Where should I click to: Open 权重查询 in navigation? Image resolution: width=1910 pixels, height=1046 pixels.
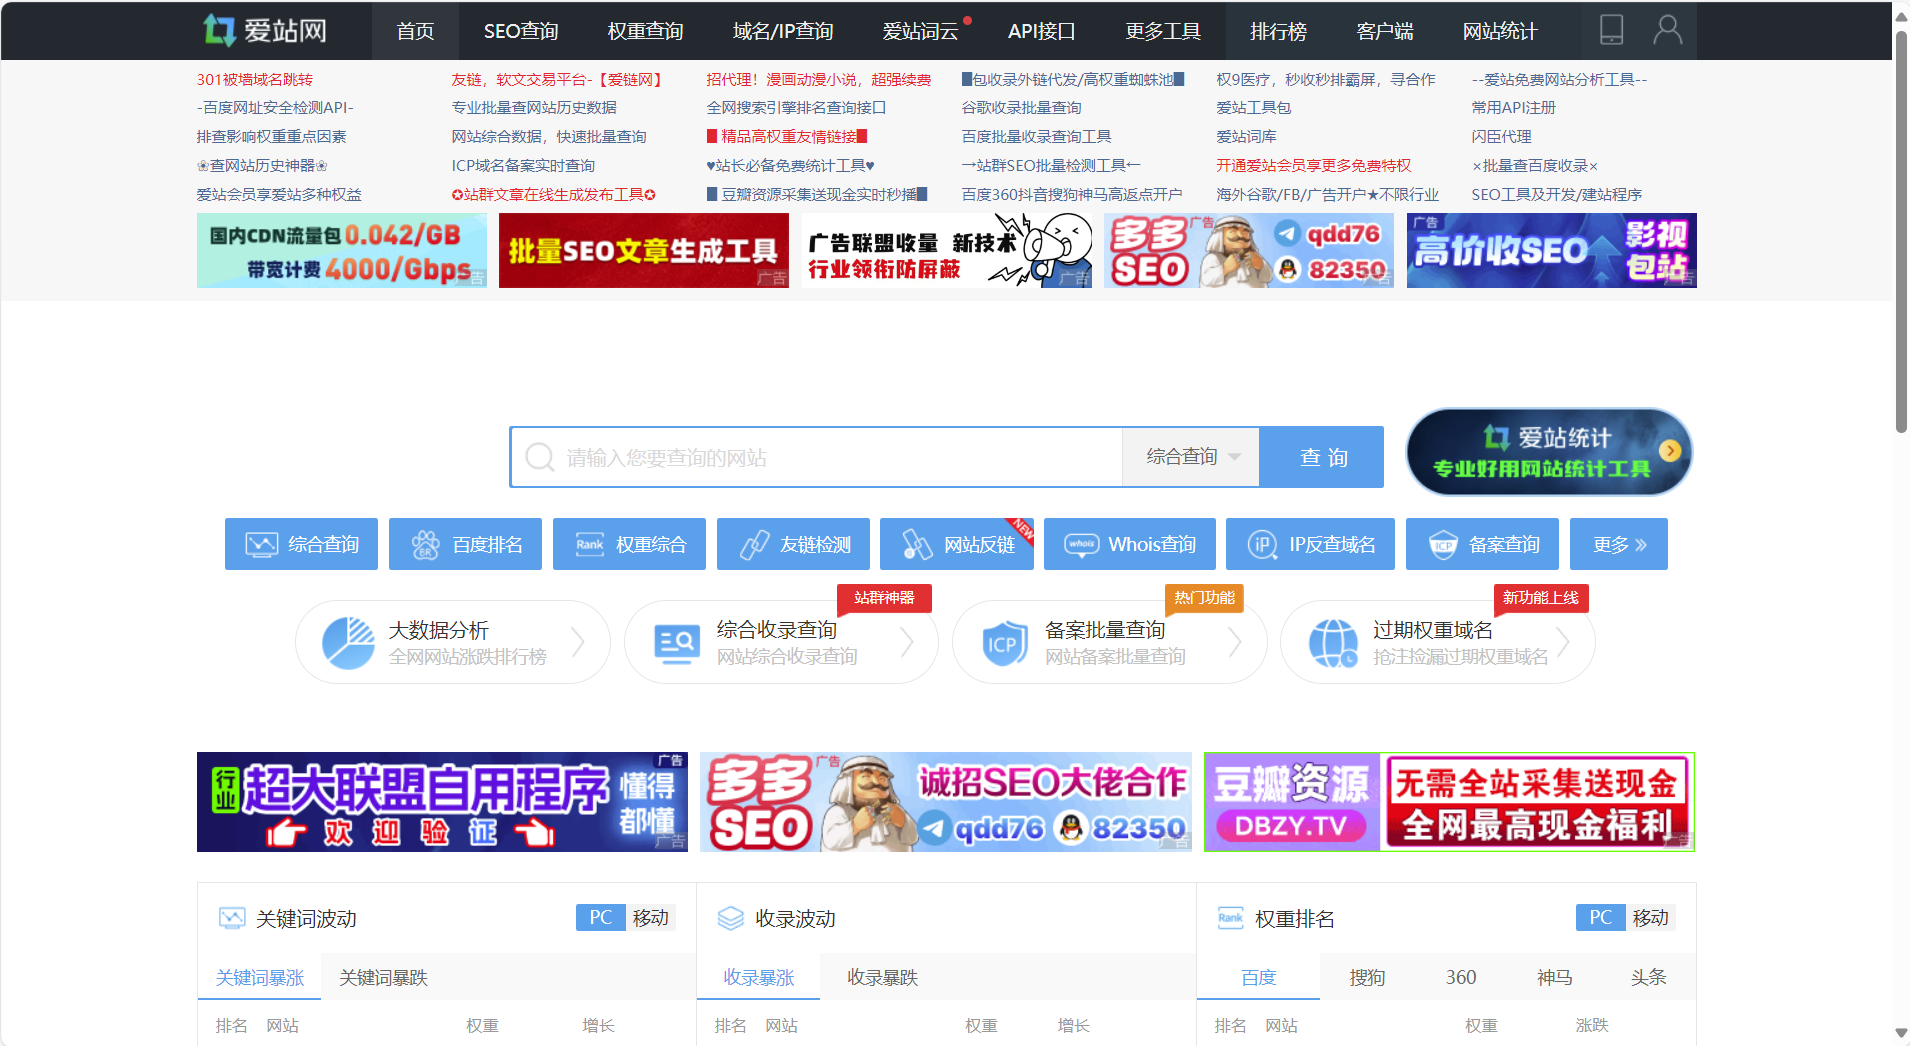pyautogui.click(x=645, y=31)
